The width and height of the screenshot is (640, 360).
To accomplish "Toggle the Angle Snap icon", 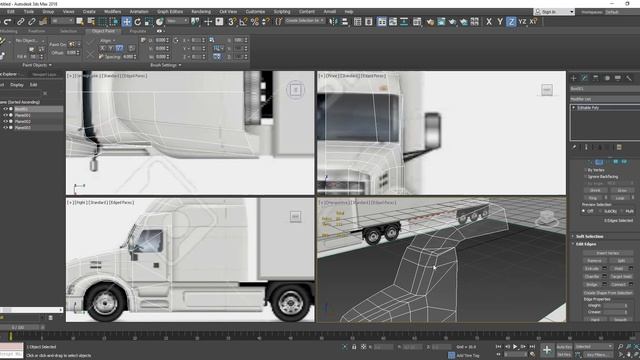I will pos(243,22).
